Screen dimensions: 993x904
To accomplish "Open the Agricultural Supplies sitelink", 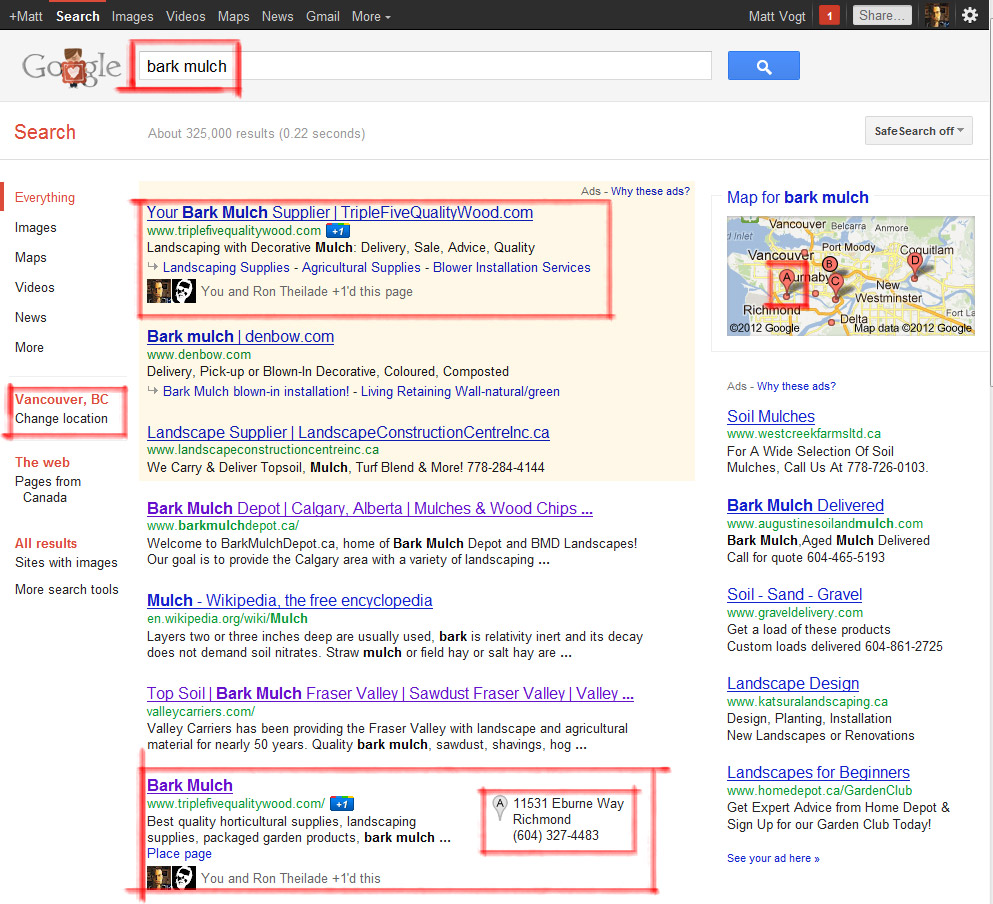I will [361, 267].
